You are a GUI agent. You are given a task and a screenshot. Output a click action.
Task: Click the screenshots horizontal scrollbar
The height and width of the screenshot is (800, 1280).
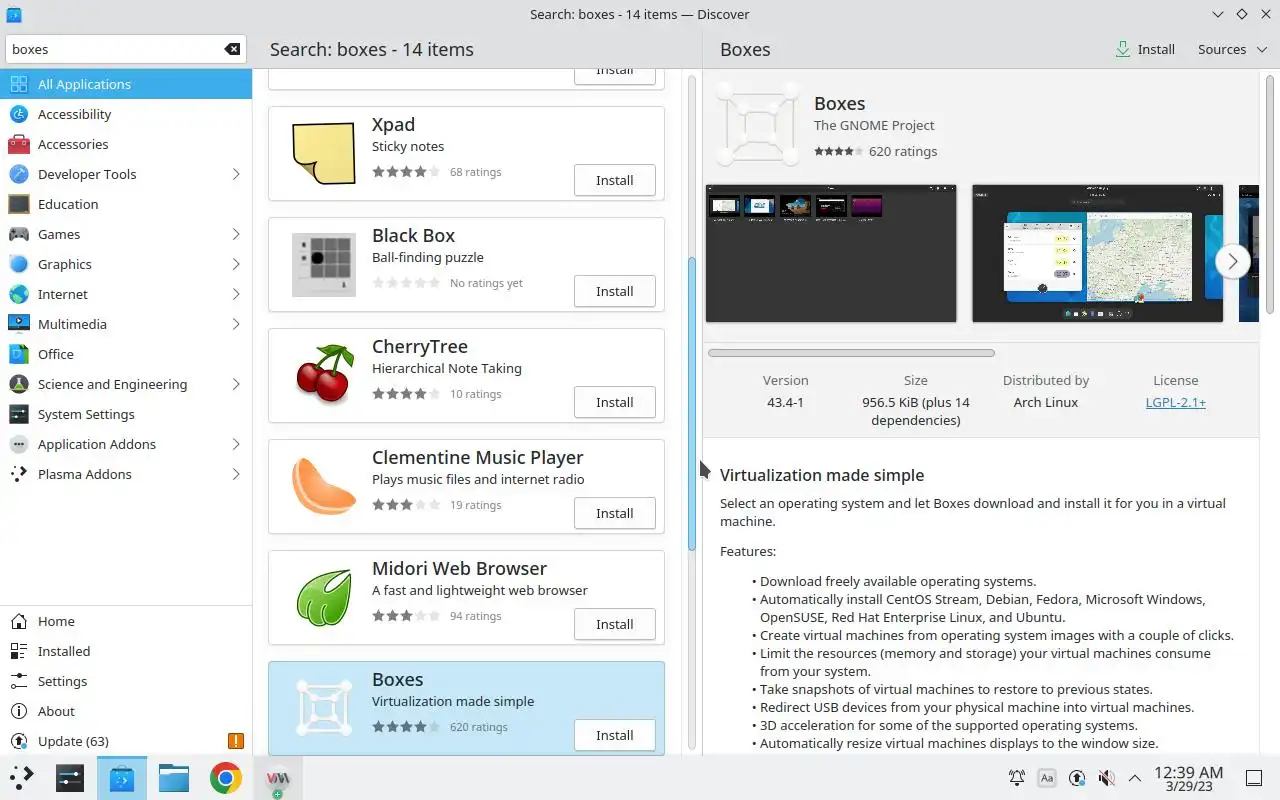pyautogui.click(x=851, y=353)
